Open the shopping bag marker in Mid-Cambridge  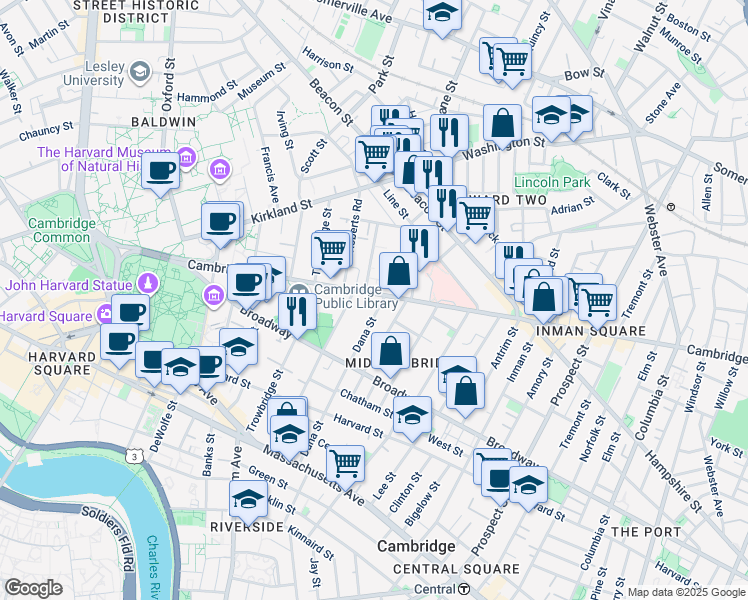tap(392, 351)
